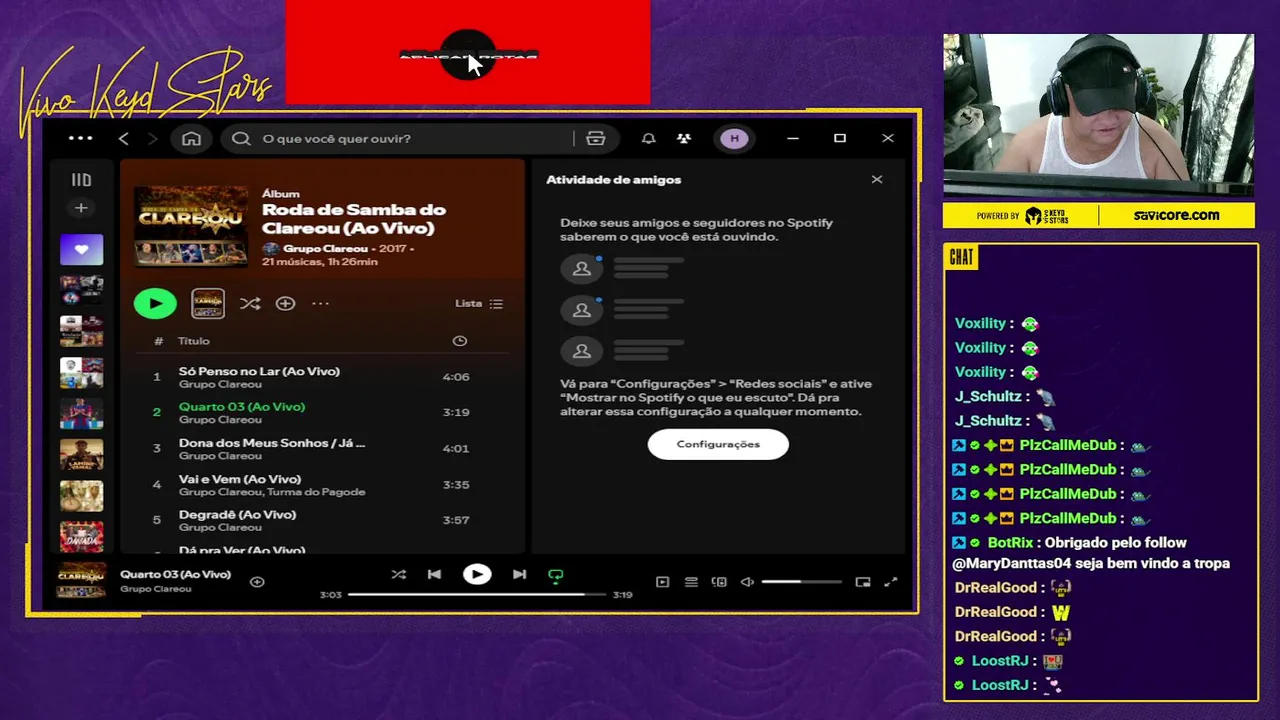Add album to library with plus circle
Viewport: 1280px width, 720px height.
pos(285,303)
